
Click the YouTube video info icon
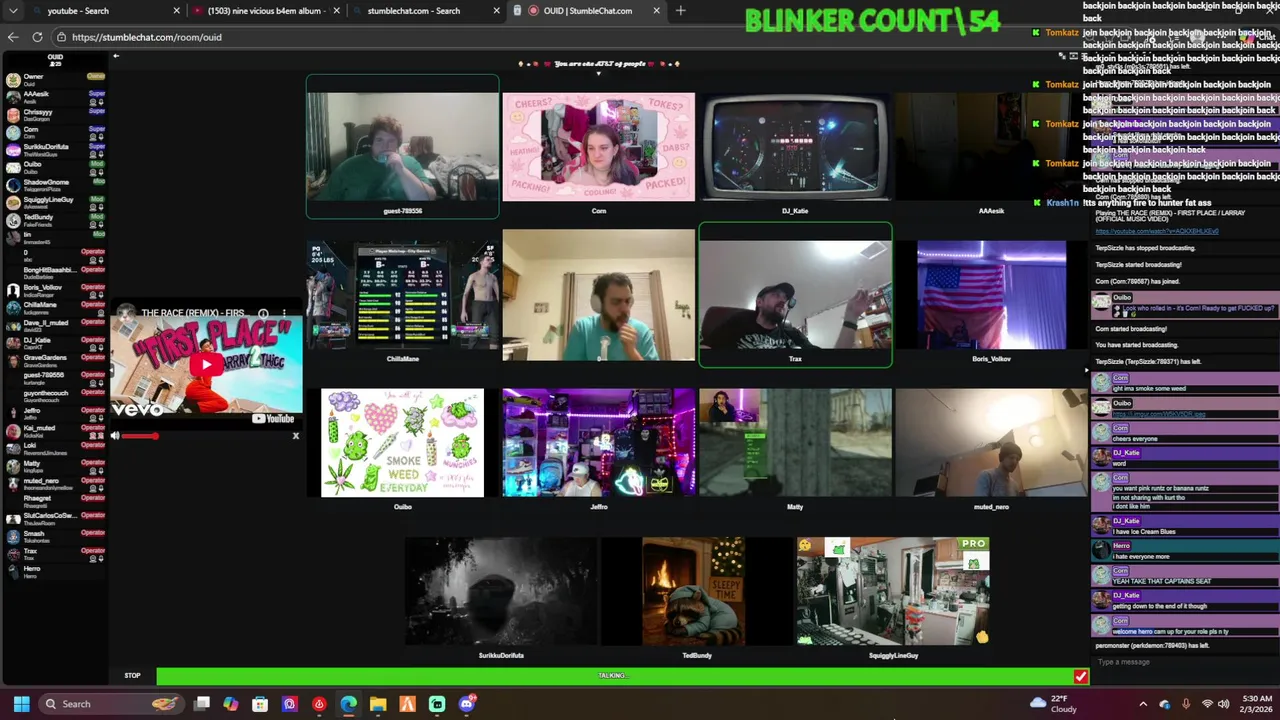[263, 314]
